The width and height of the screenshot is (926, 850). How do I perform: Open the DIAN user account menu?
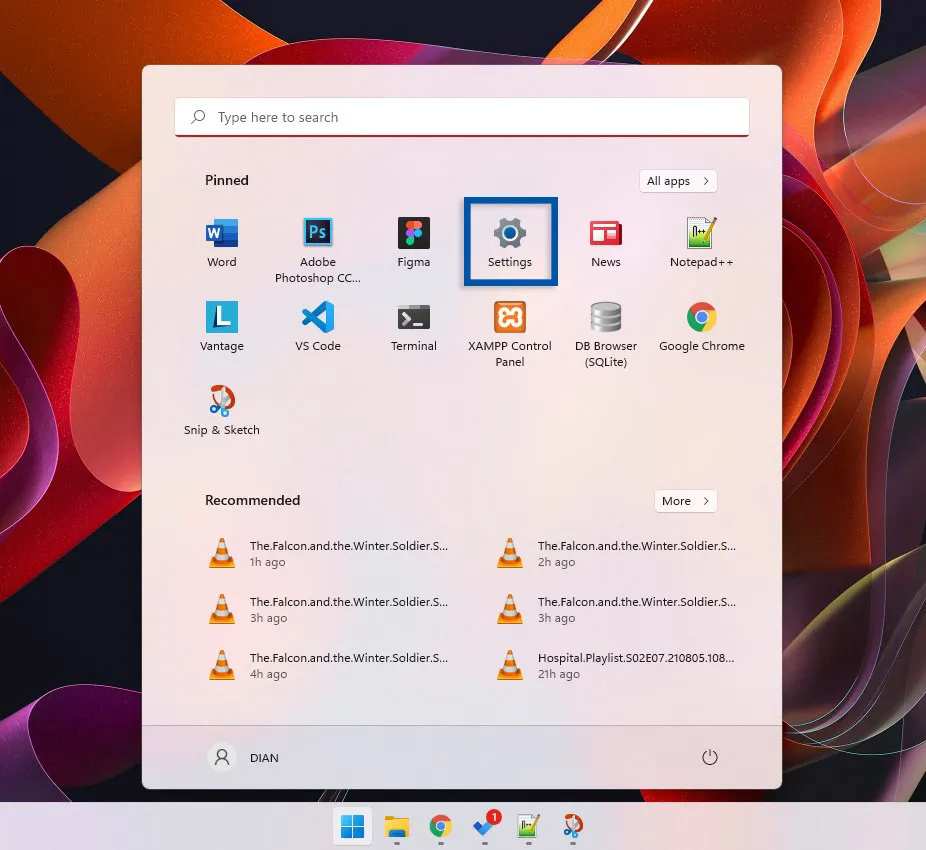click(x=244, y=757)
